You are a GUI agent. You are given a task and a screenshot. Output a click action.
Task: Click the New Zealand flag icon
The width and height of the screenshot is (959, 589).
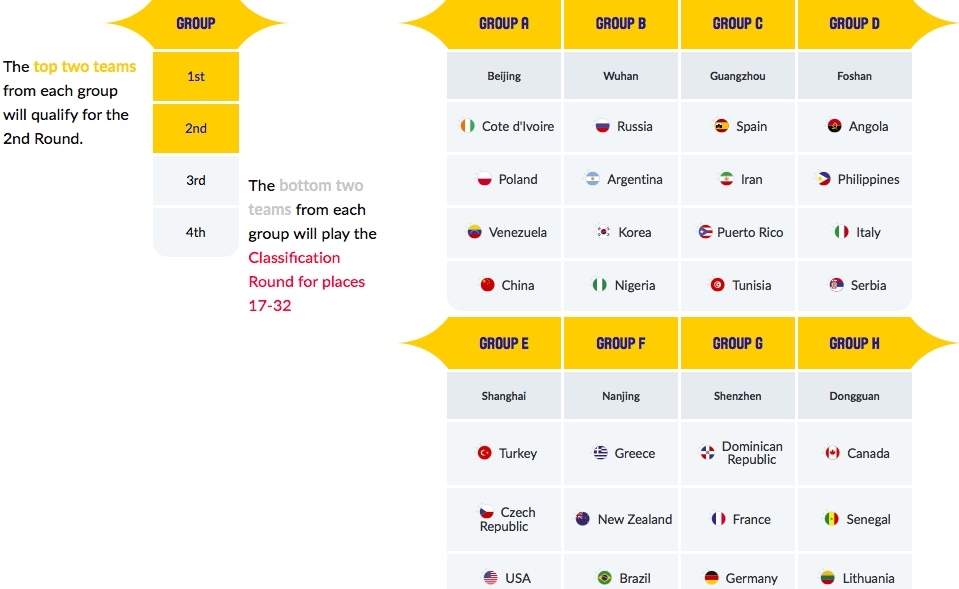(x=583, y=519)
